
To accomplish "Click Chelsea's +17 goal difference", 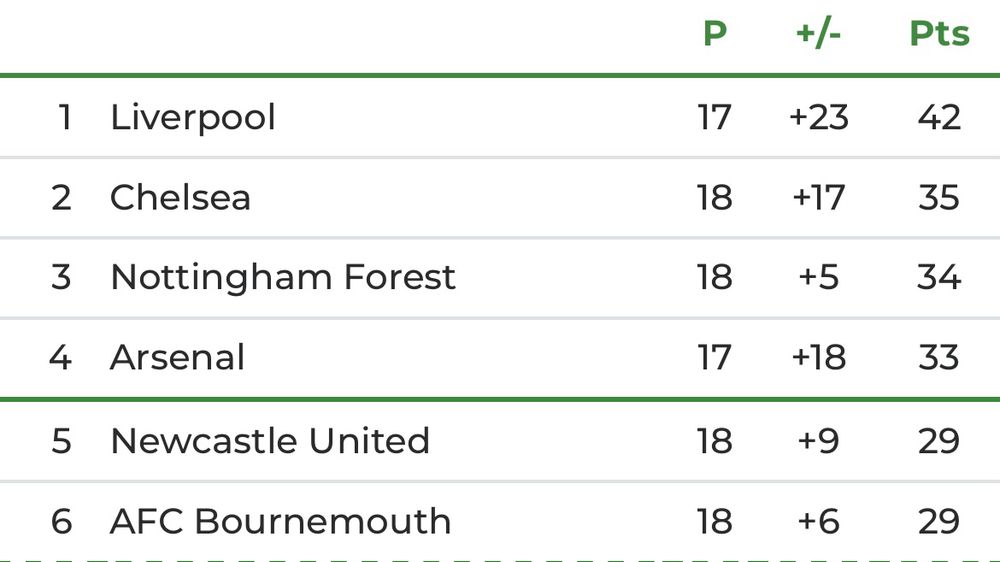I will (x=818, y=197).
